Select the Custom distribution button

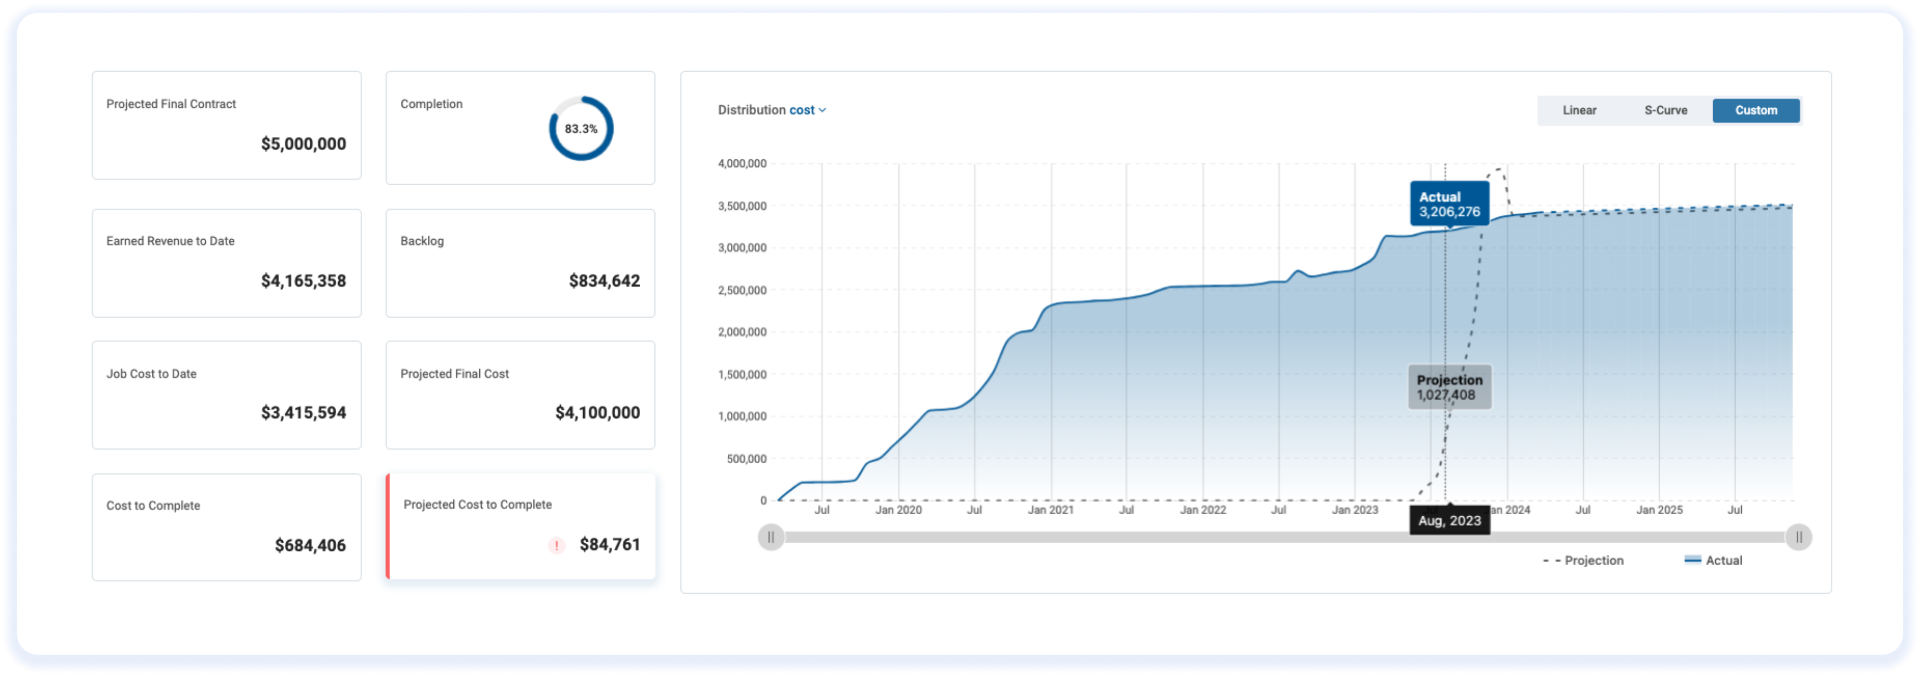click(x=1756, y=110)
